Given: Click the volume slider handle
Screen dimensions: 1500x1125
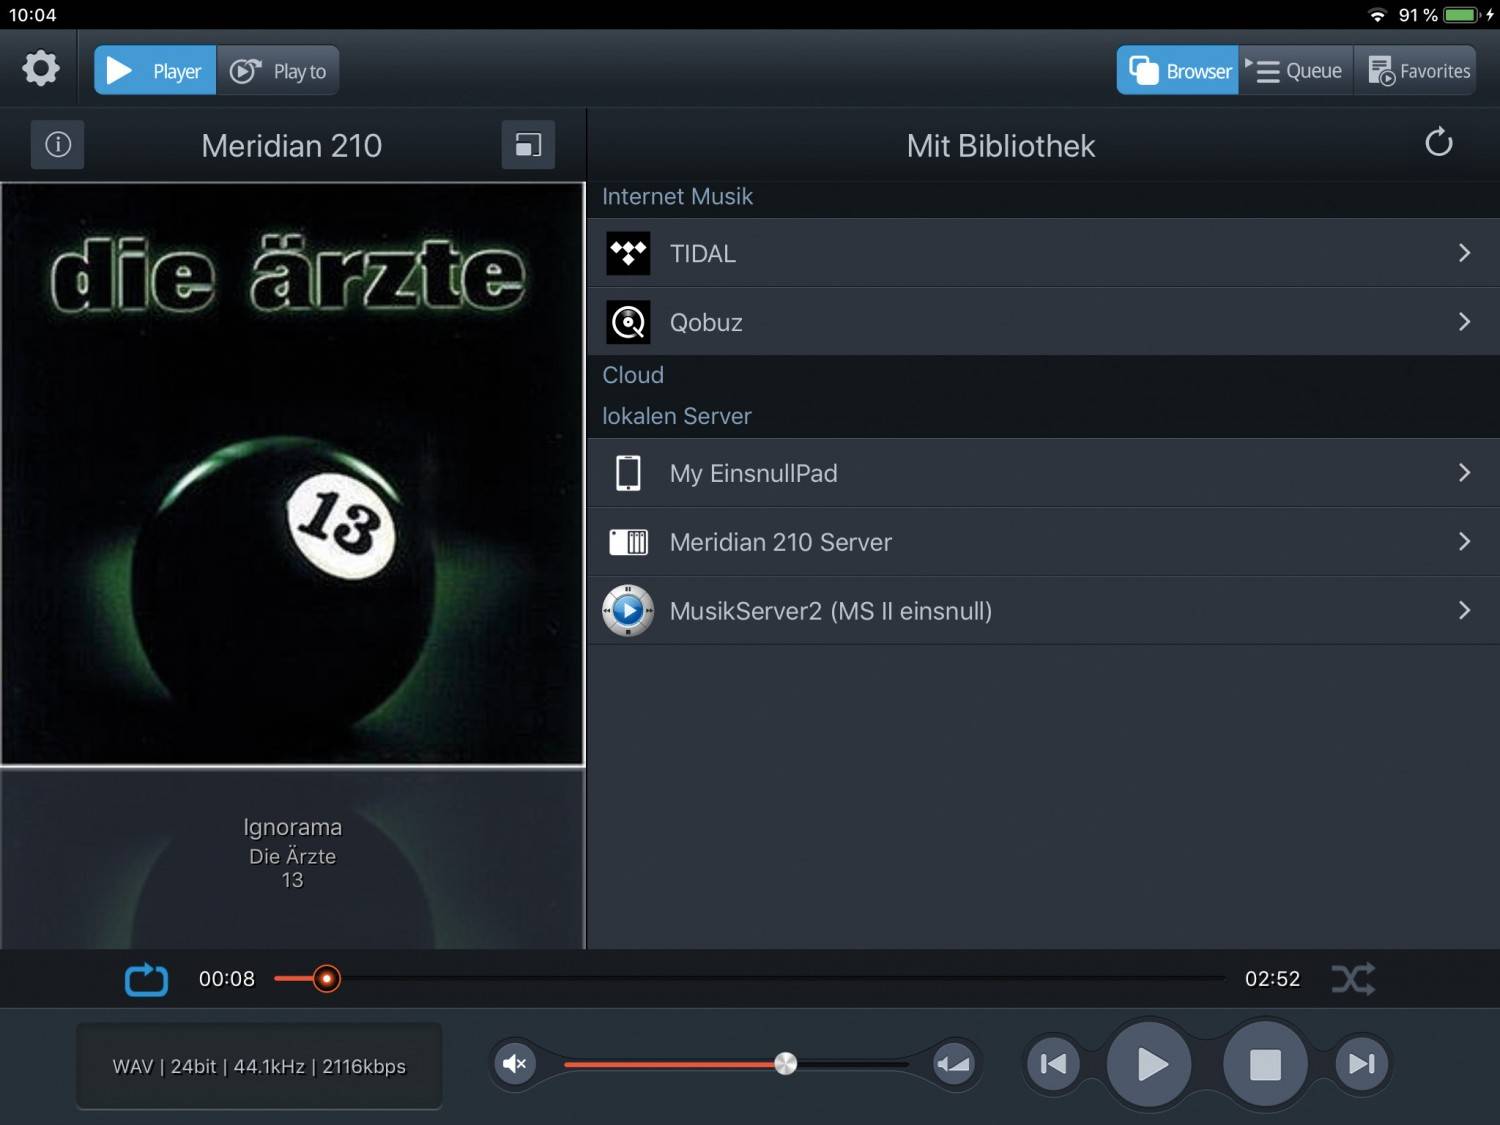Looking at the screenshot, I should (786, 1064).
